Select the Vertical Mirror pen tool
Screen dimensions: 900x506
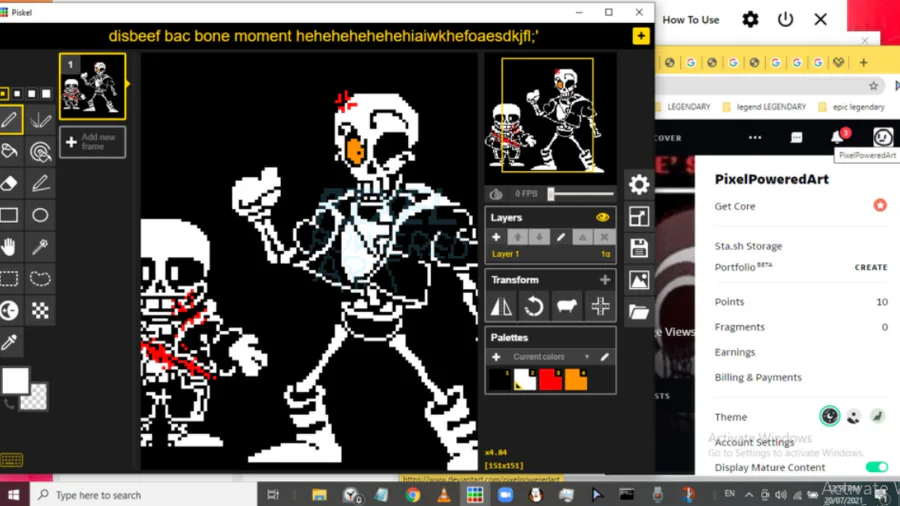tap(40, 120)
